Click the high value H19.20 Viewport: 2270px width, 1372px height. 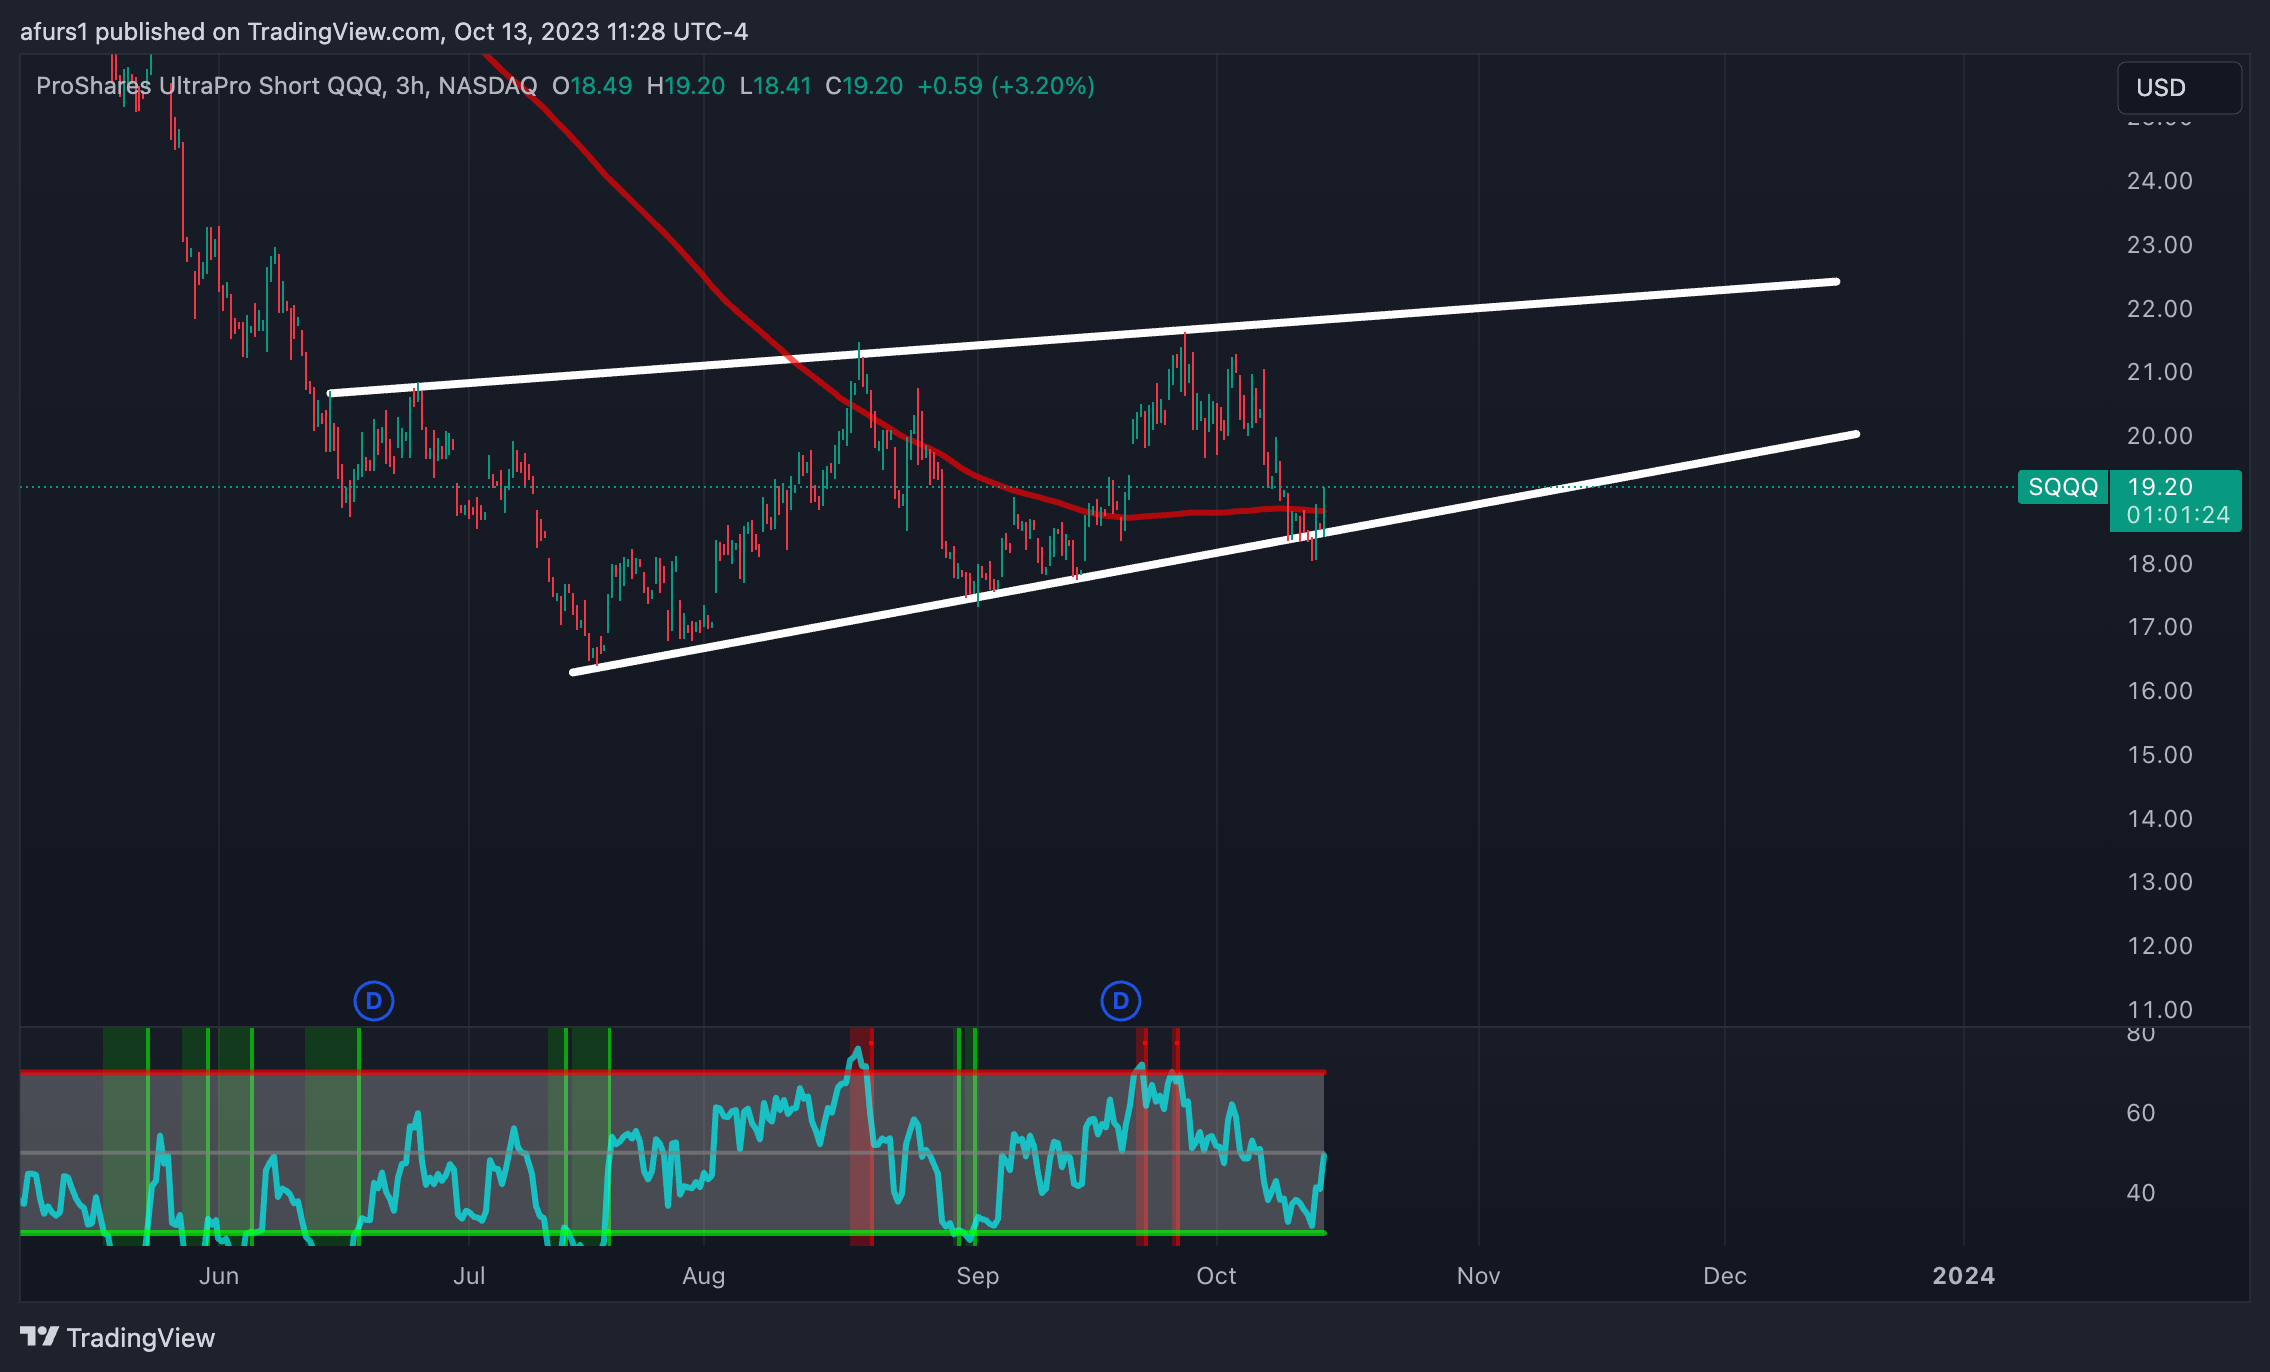pos(686,86)
